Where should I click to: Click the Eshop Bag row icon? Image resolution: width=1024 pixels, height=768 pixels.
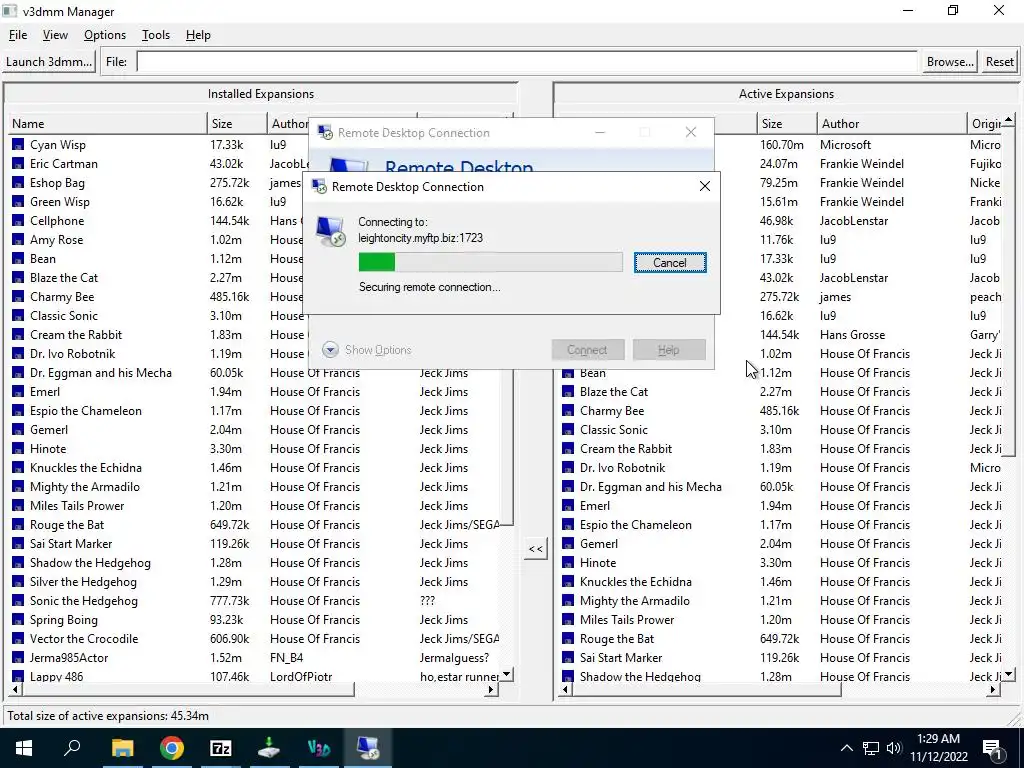pyautogui.click(x=18, y=183)
